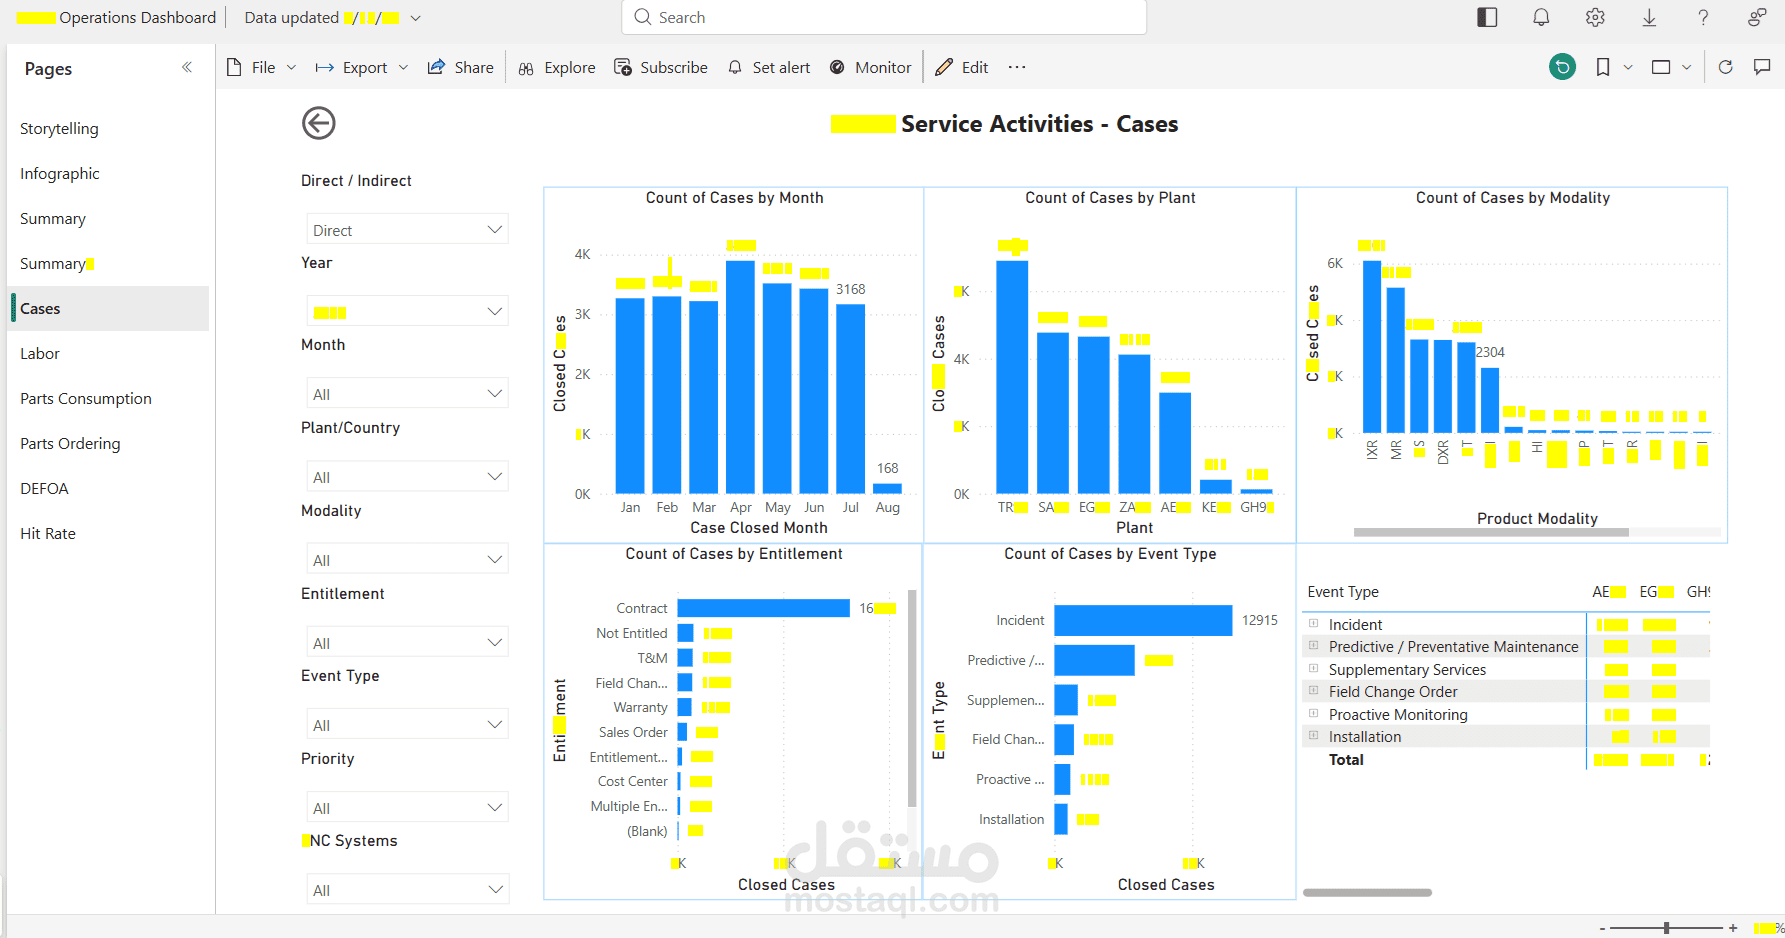Go to the Hit Rate page
The width and height of the screenshot is (1785, 938).
(110, 533)
